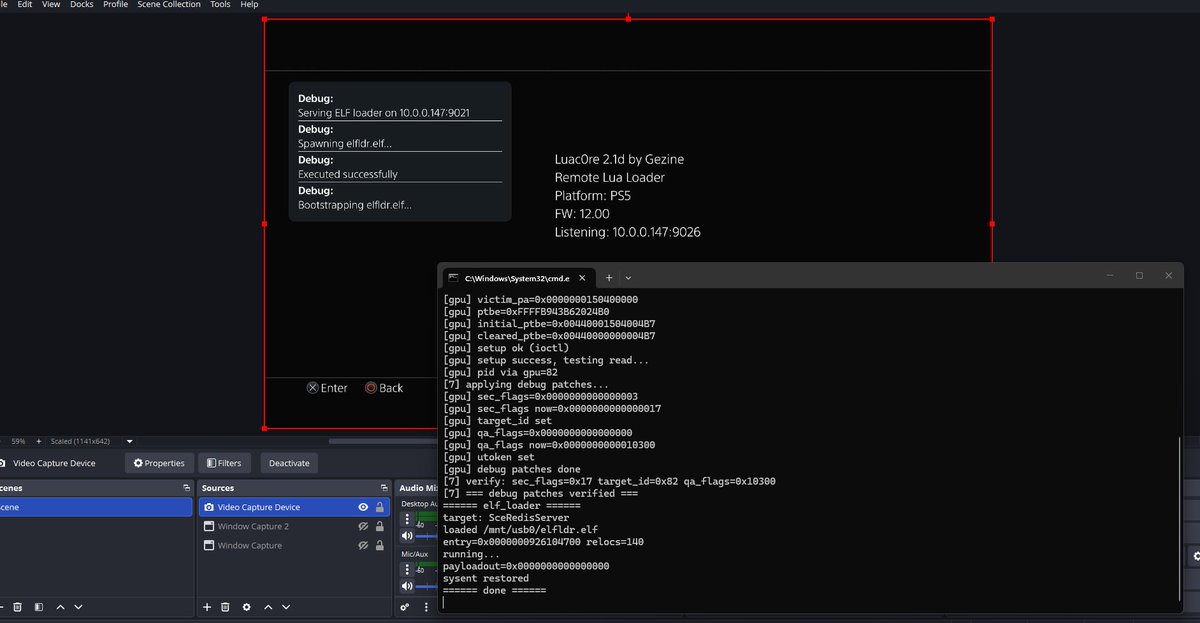The height and width of the screenshot is (623, 1200).
Task: Remove selected source with trash icon
Action: tap(225, 607)
